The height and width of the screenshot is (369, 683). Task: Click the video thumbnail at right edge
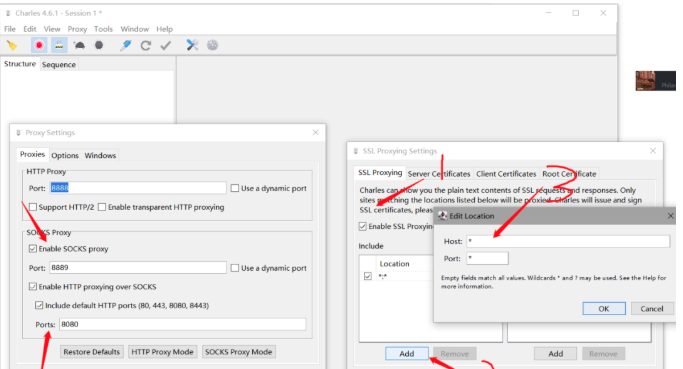click(x=656, y=81)
